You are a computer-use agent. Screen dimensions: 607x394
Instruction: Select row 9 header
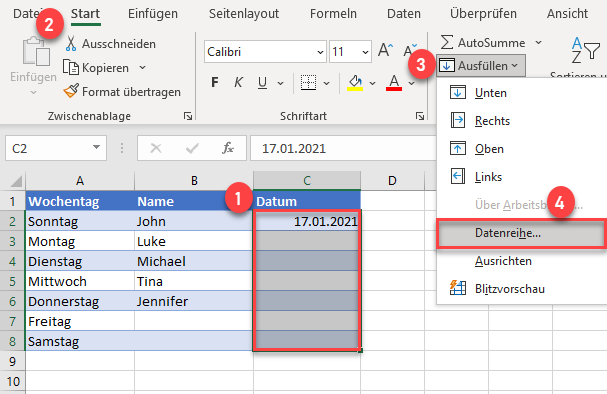point(12,361)
